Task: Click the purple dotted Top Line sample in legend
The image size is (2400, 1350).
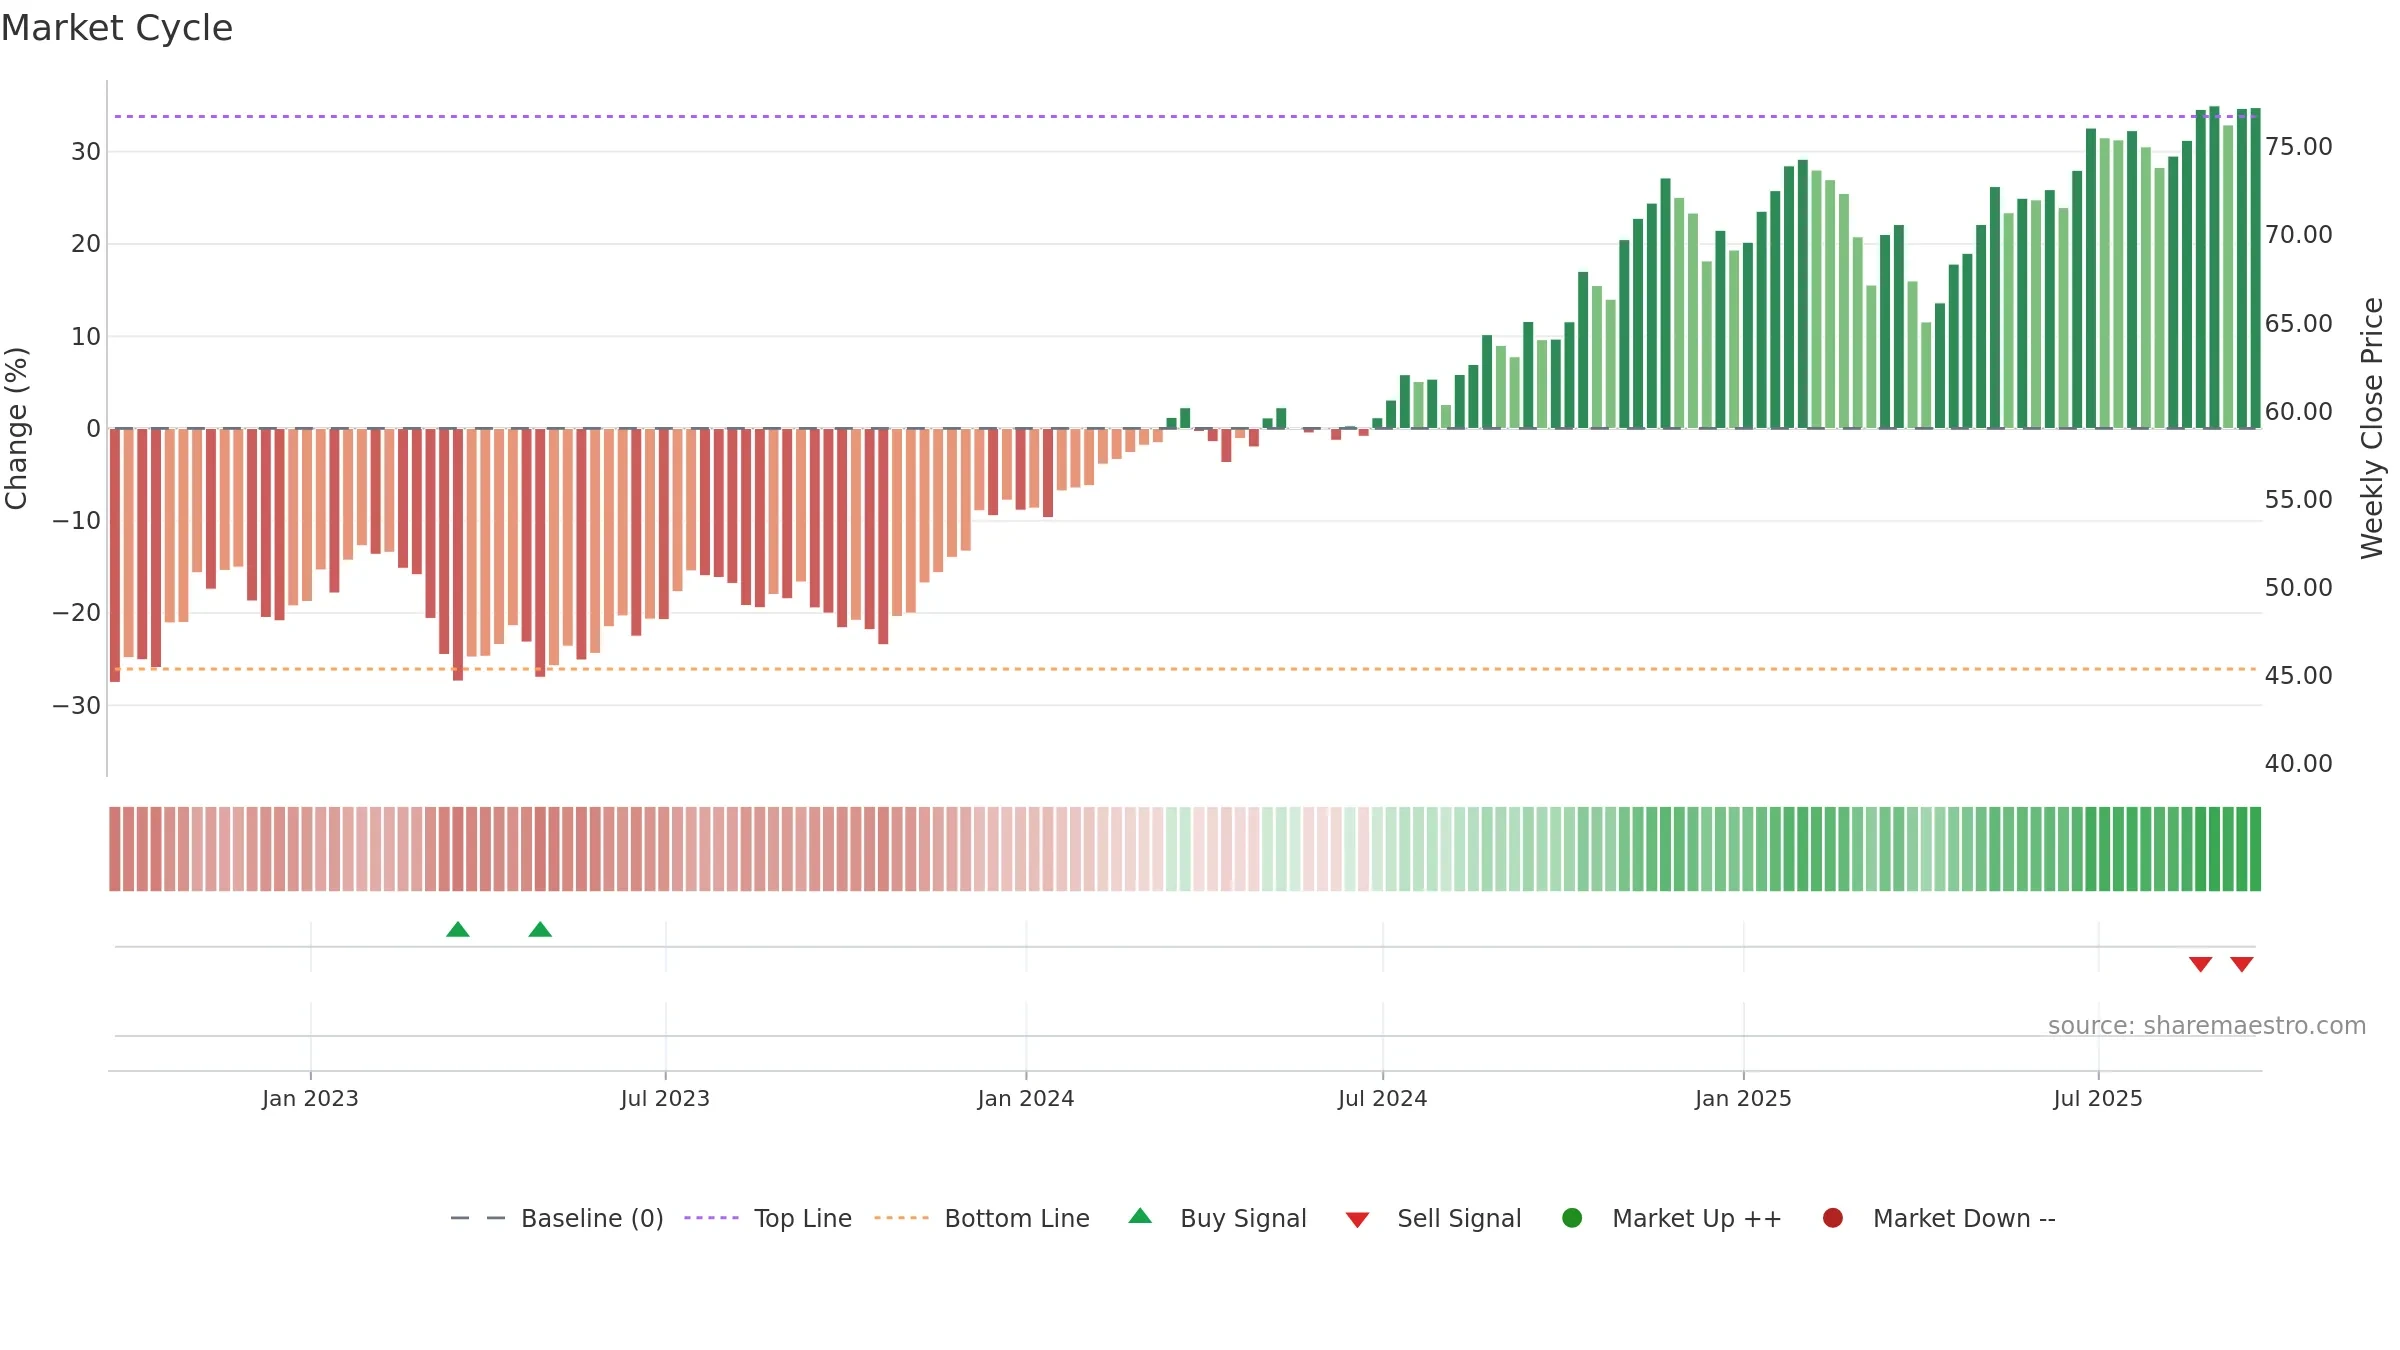Action: coord(711,1218)
